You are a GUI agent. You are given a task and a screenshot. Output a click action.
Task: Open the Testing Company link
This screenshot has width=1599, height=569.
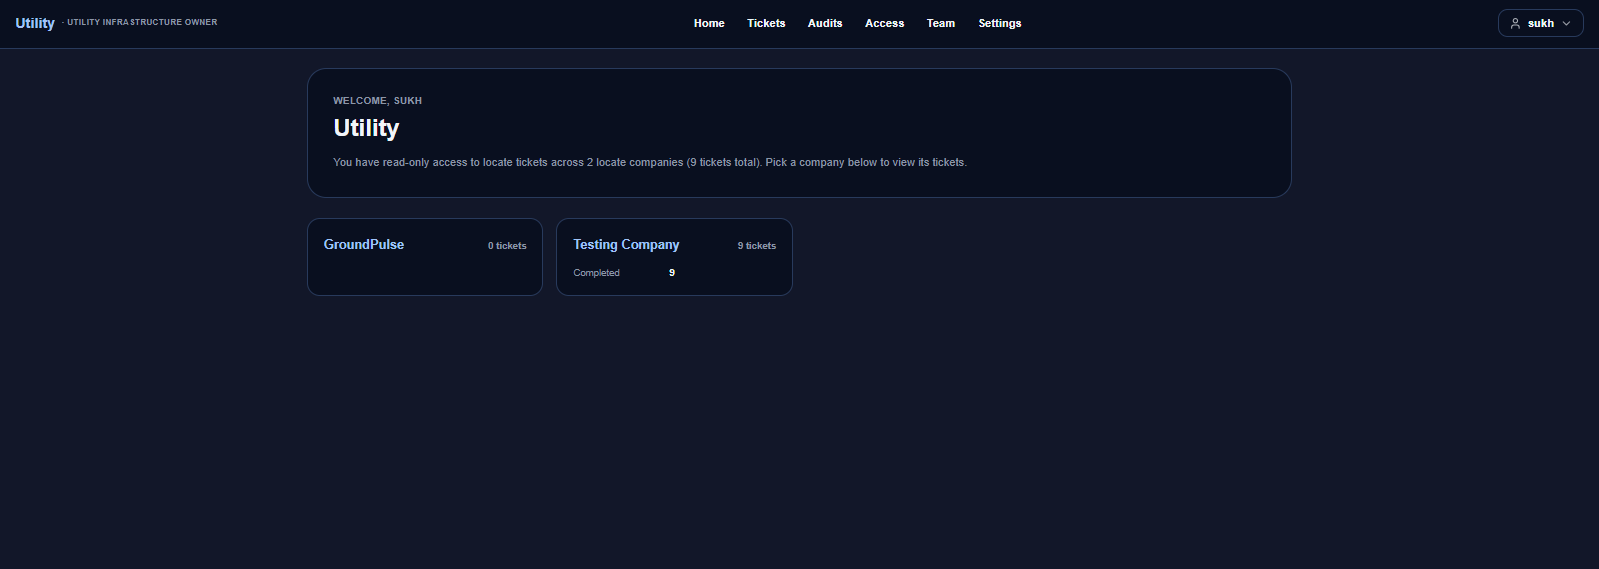pos(626,244)
